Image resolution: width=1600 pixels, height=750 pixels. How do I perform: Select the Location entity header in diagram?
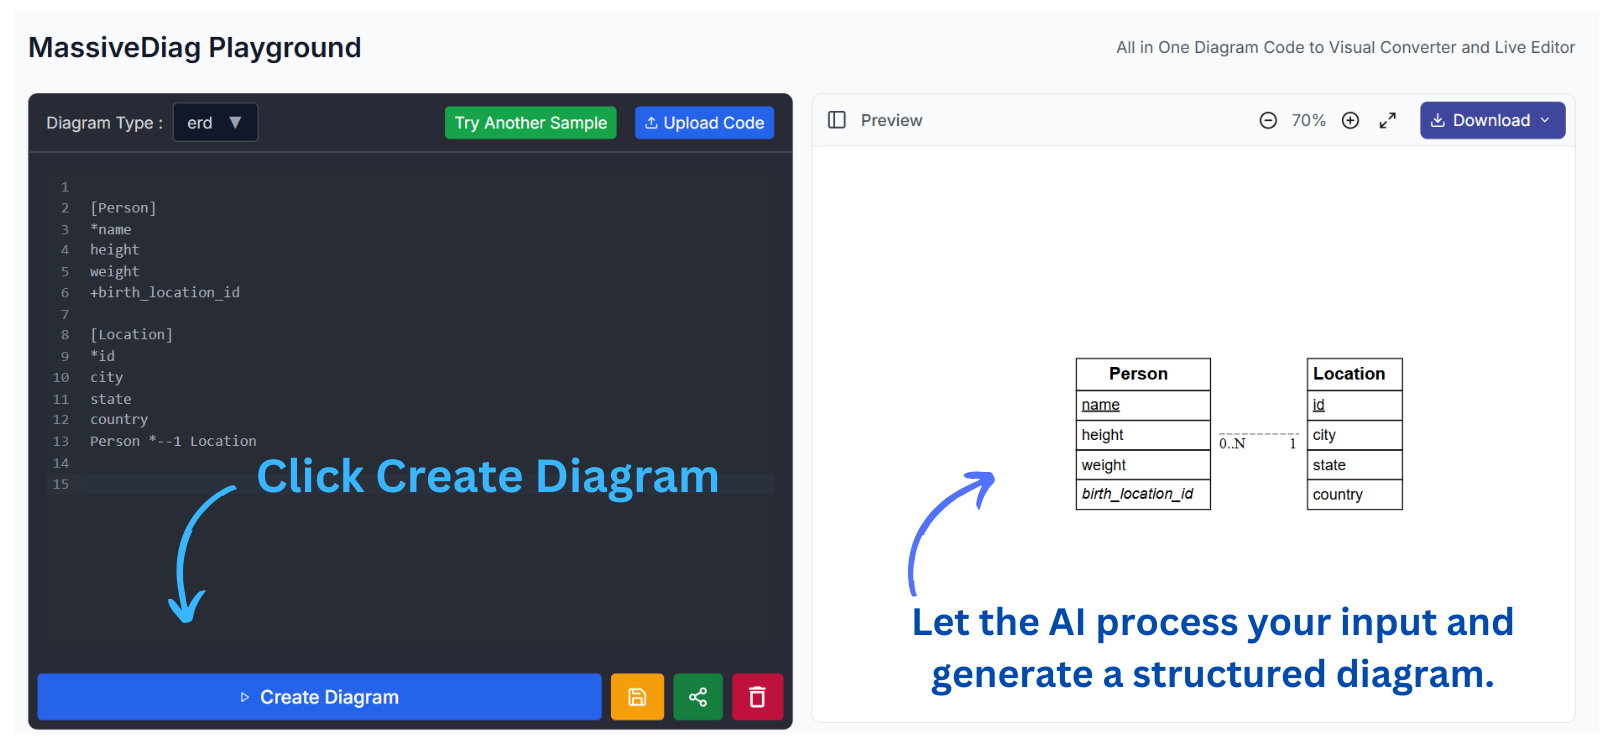click(1354, 374)
